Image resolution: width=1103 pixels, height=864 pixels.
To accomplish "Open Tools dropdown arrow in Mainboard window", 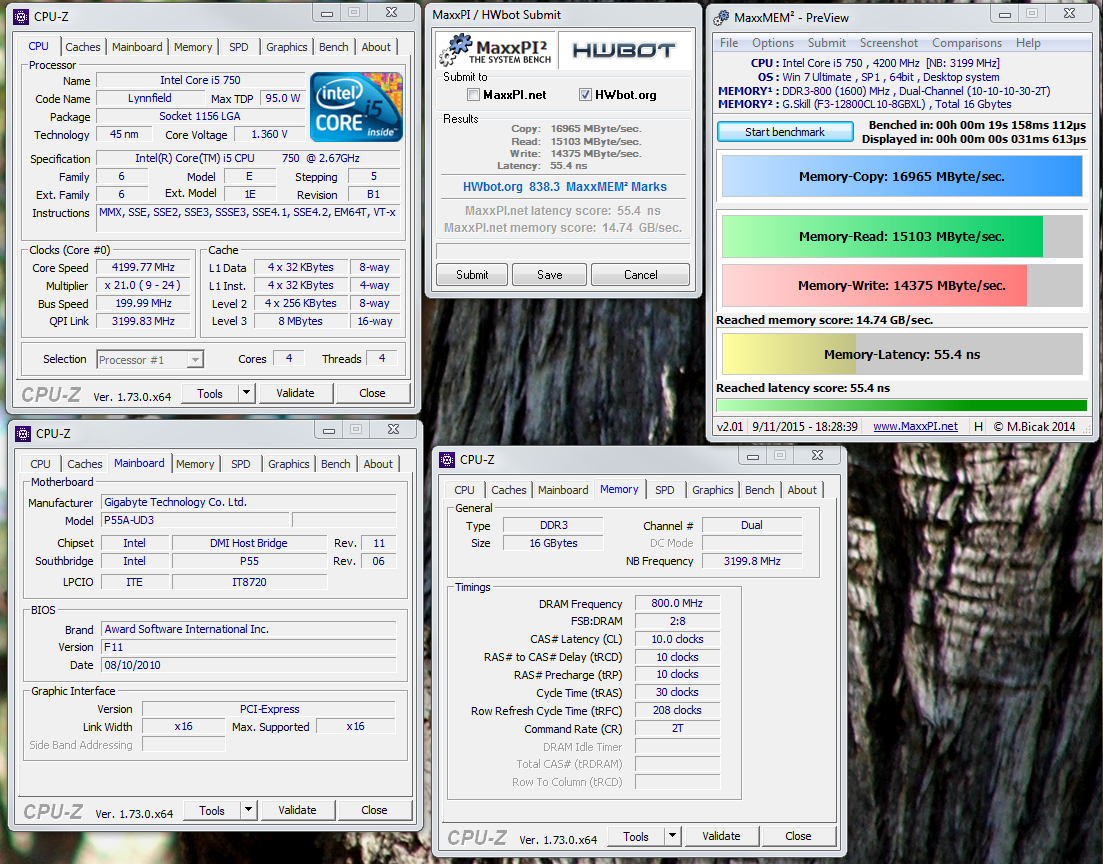I will click(x=248, y=810).
